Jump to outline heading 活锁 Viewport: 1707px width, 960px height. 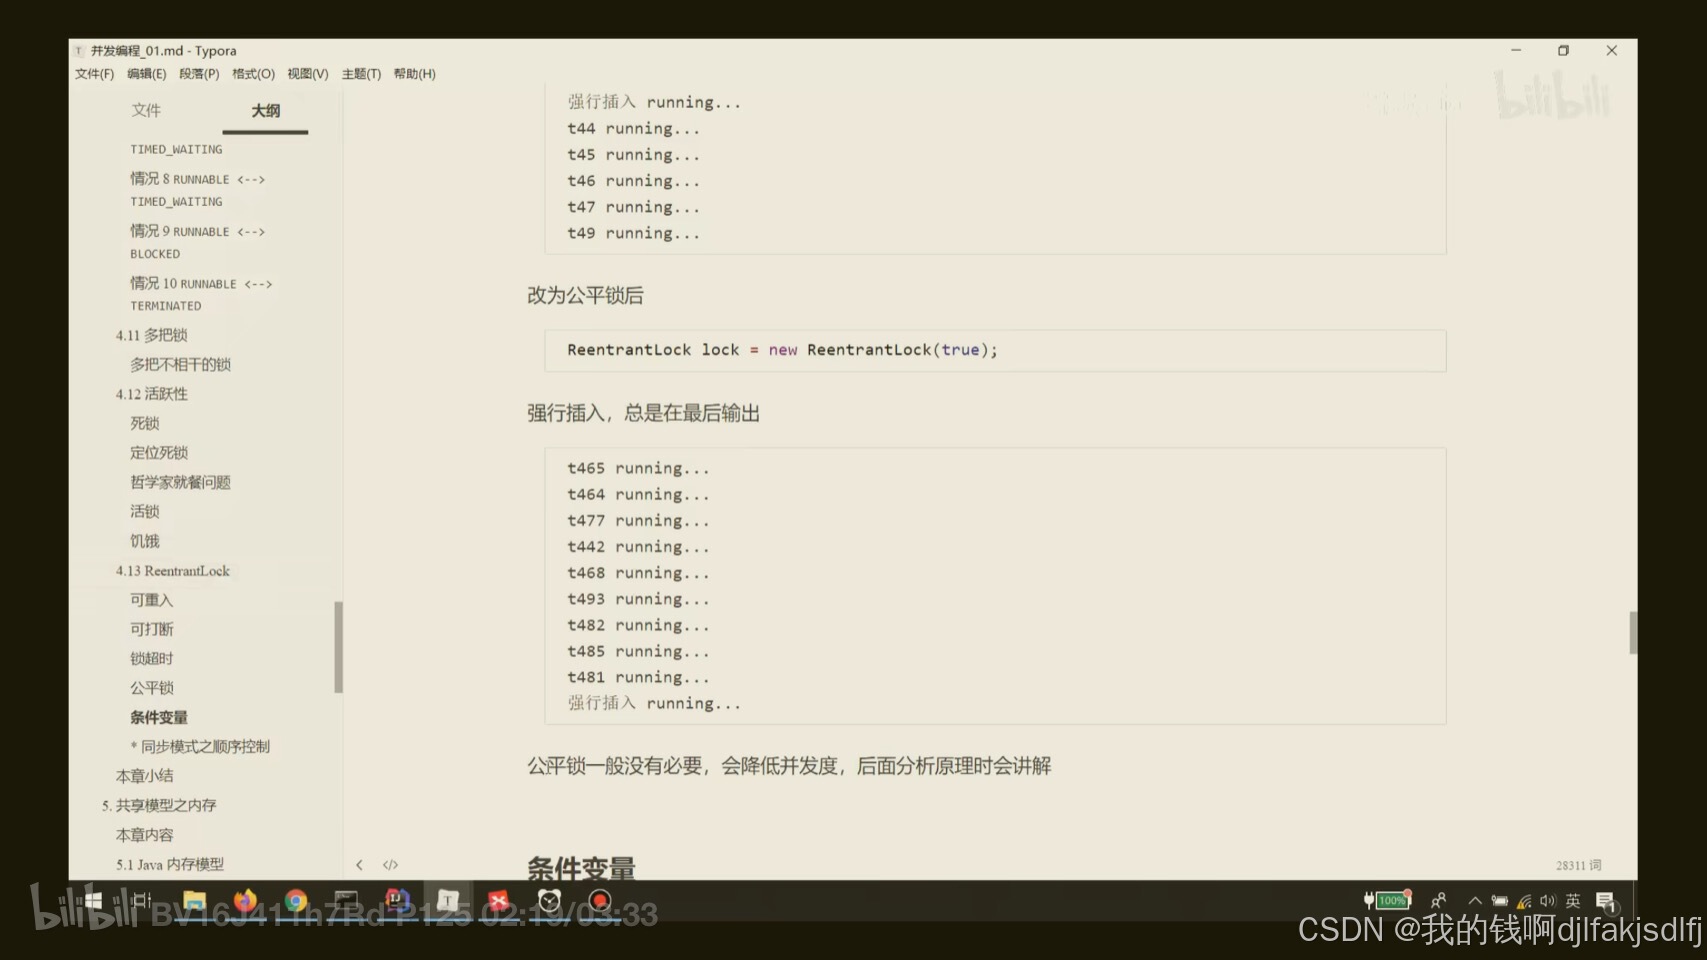click(144, 511)
